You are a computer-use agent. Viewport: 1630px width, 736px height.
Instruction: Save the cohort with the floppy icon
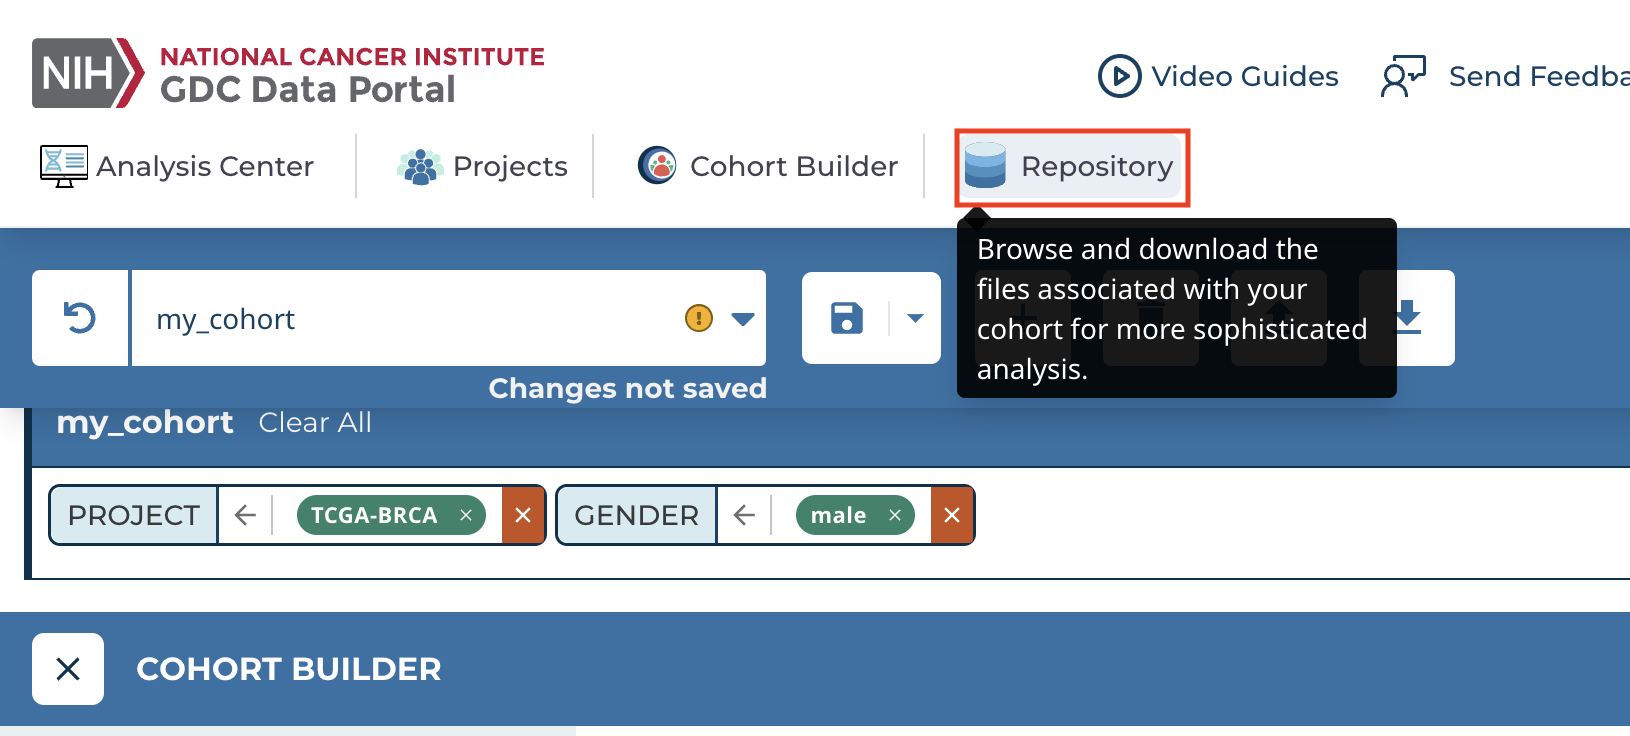pyautogui.click(x=846, y=318)
